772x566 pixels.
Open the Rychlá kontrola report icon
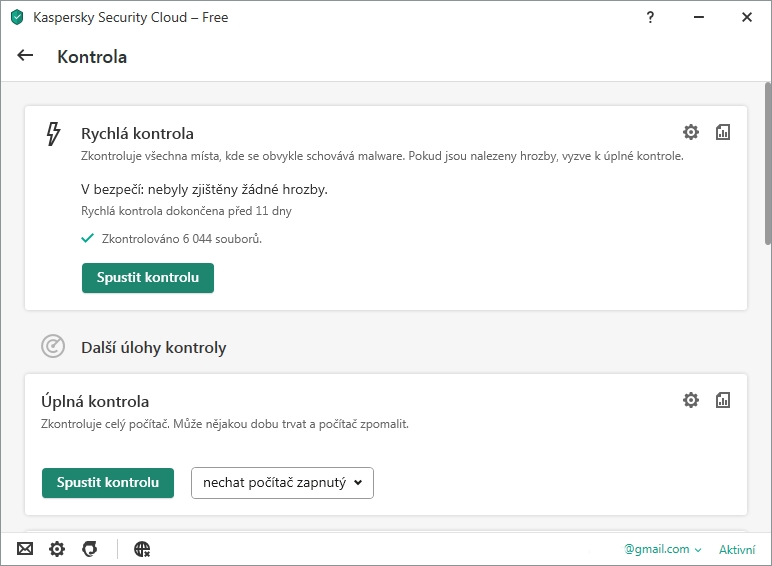pyautogui.click(x=723, y=132)
